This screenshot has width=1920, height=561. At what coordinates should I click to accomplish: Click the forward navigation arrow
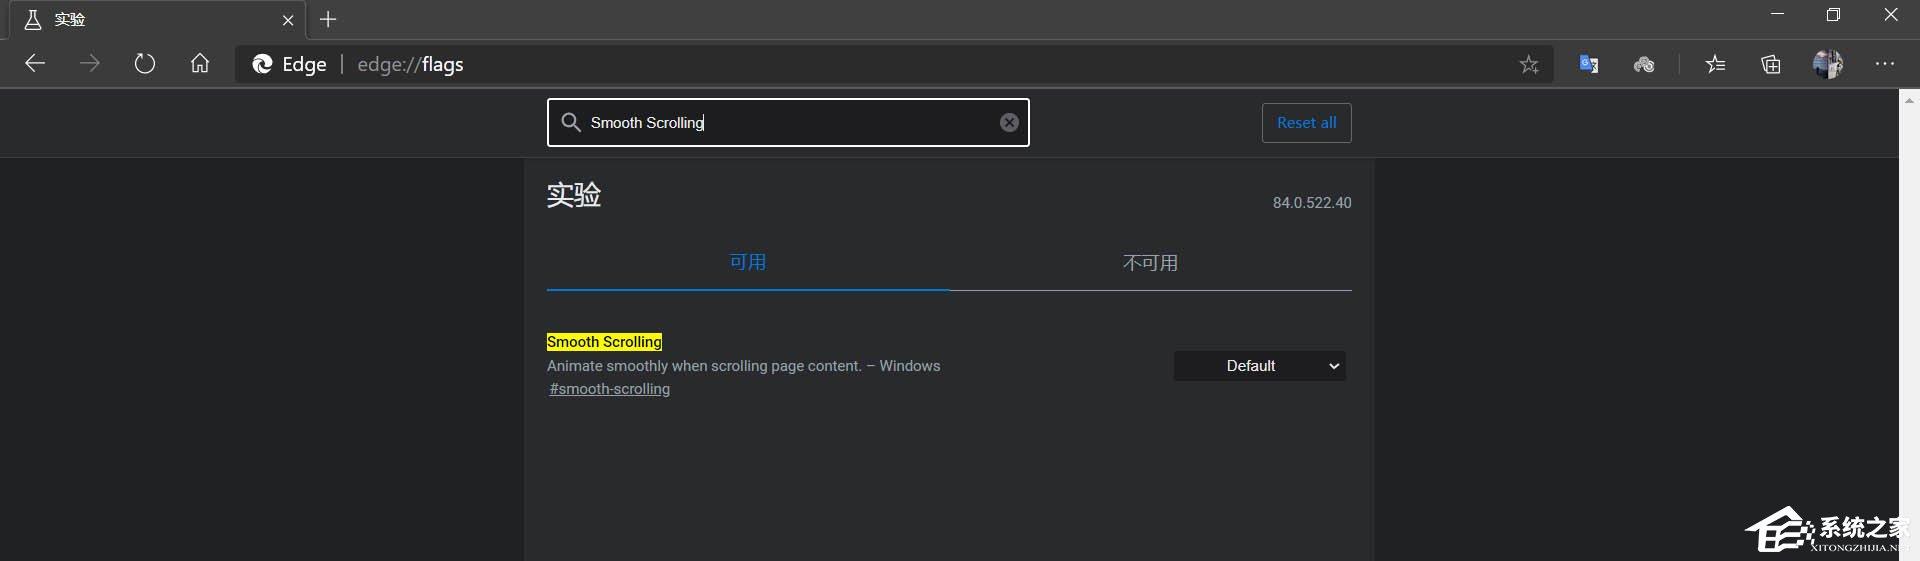click(x=90, y=64)
